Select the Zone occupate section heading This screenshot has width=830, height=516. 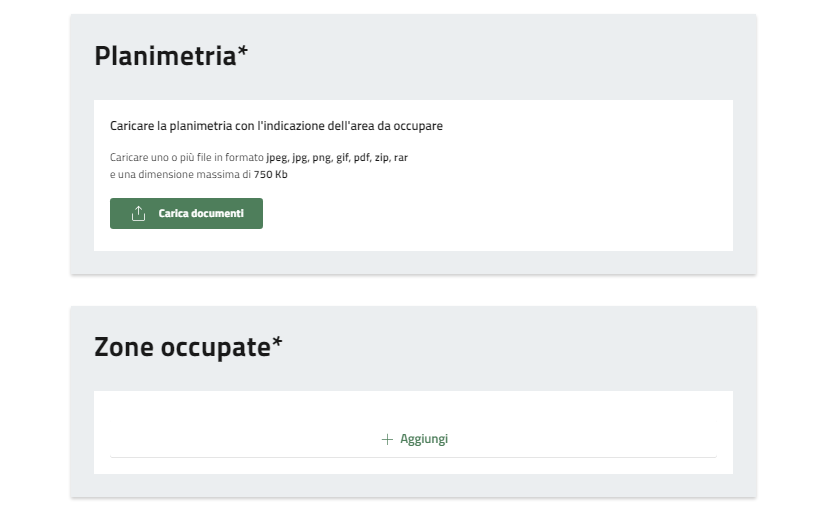(182, 347)
